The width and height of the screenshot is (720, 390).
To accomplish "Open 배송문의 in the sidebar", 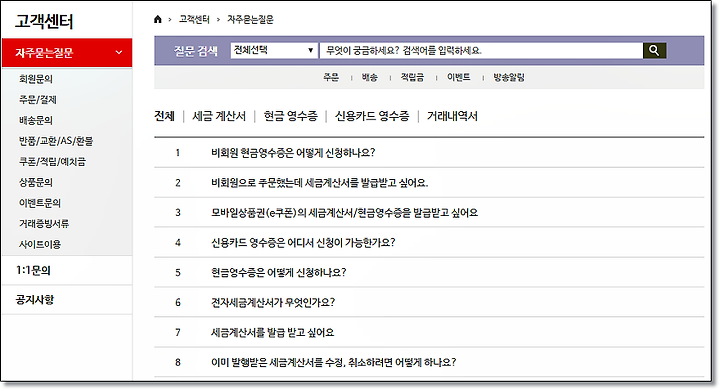I will (x=36, y=120).
